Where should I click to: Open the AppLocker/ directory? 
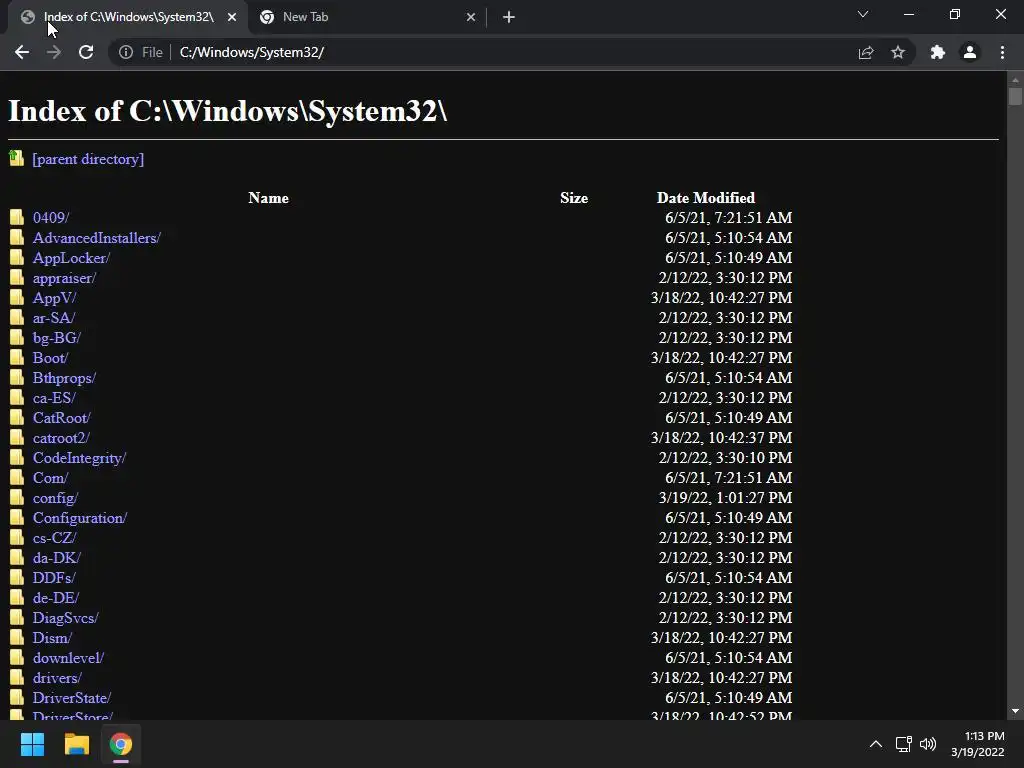(71, 258)
